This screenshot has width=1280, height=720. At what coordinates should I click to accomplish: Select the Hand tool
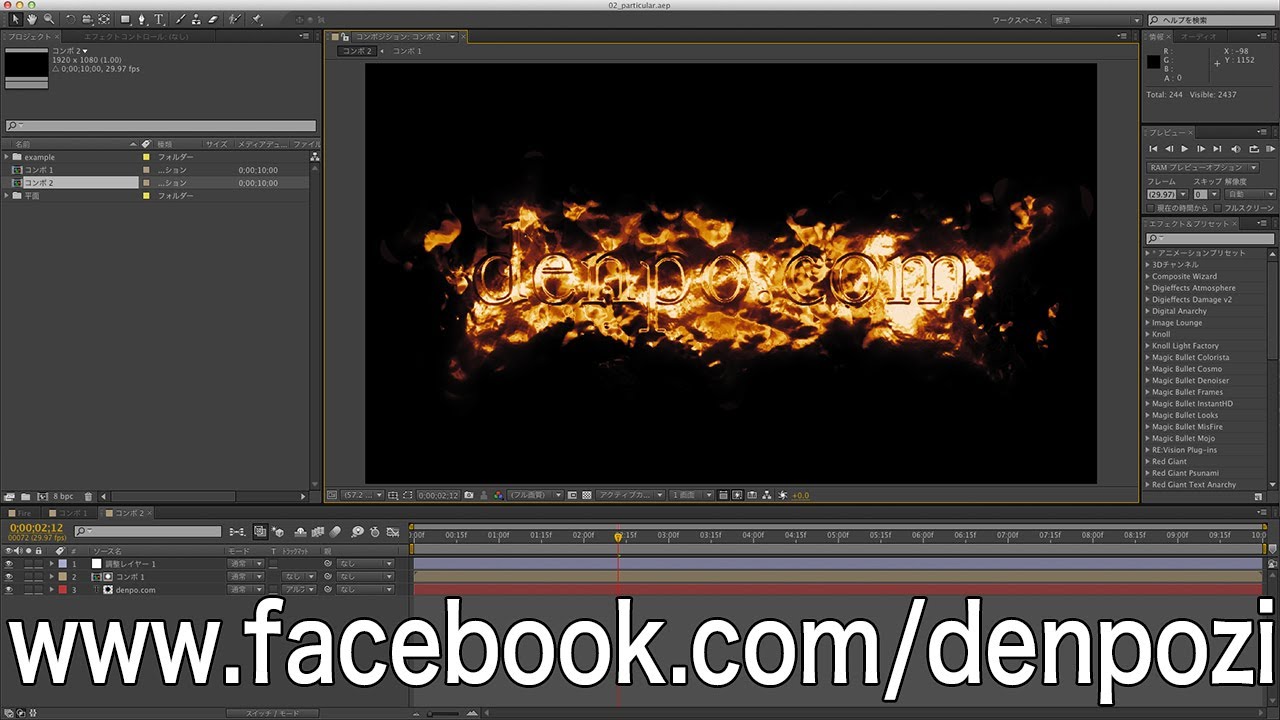[32, 19]
